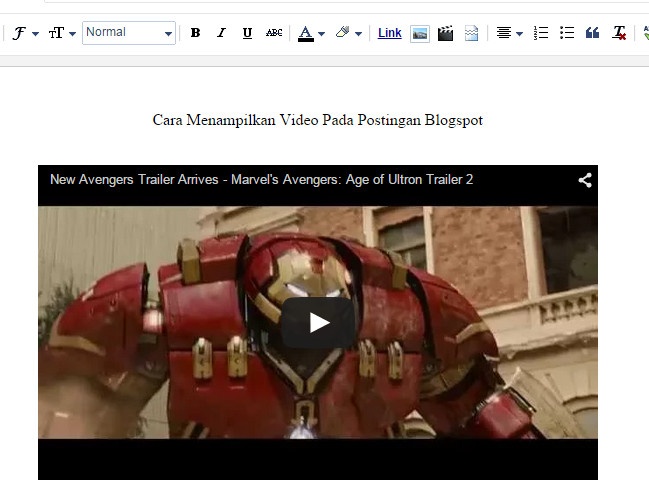Insert a jump break
The height and width of the screenshot is (503, 649).
tap(471, 33)
